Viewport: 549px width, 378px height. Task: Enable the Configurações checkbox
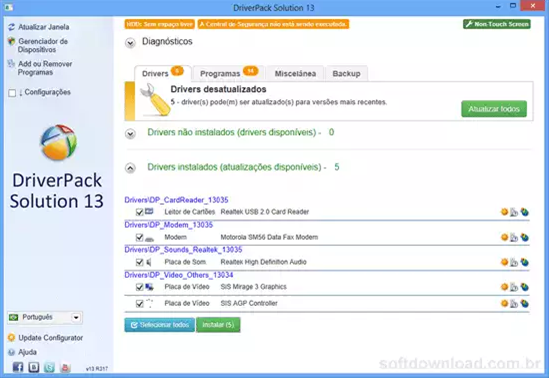pos(12,93)
